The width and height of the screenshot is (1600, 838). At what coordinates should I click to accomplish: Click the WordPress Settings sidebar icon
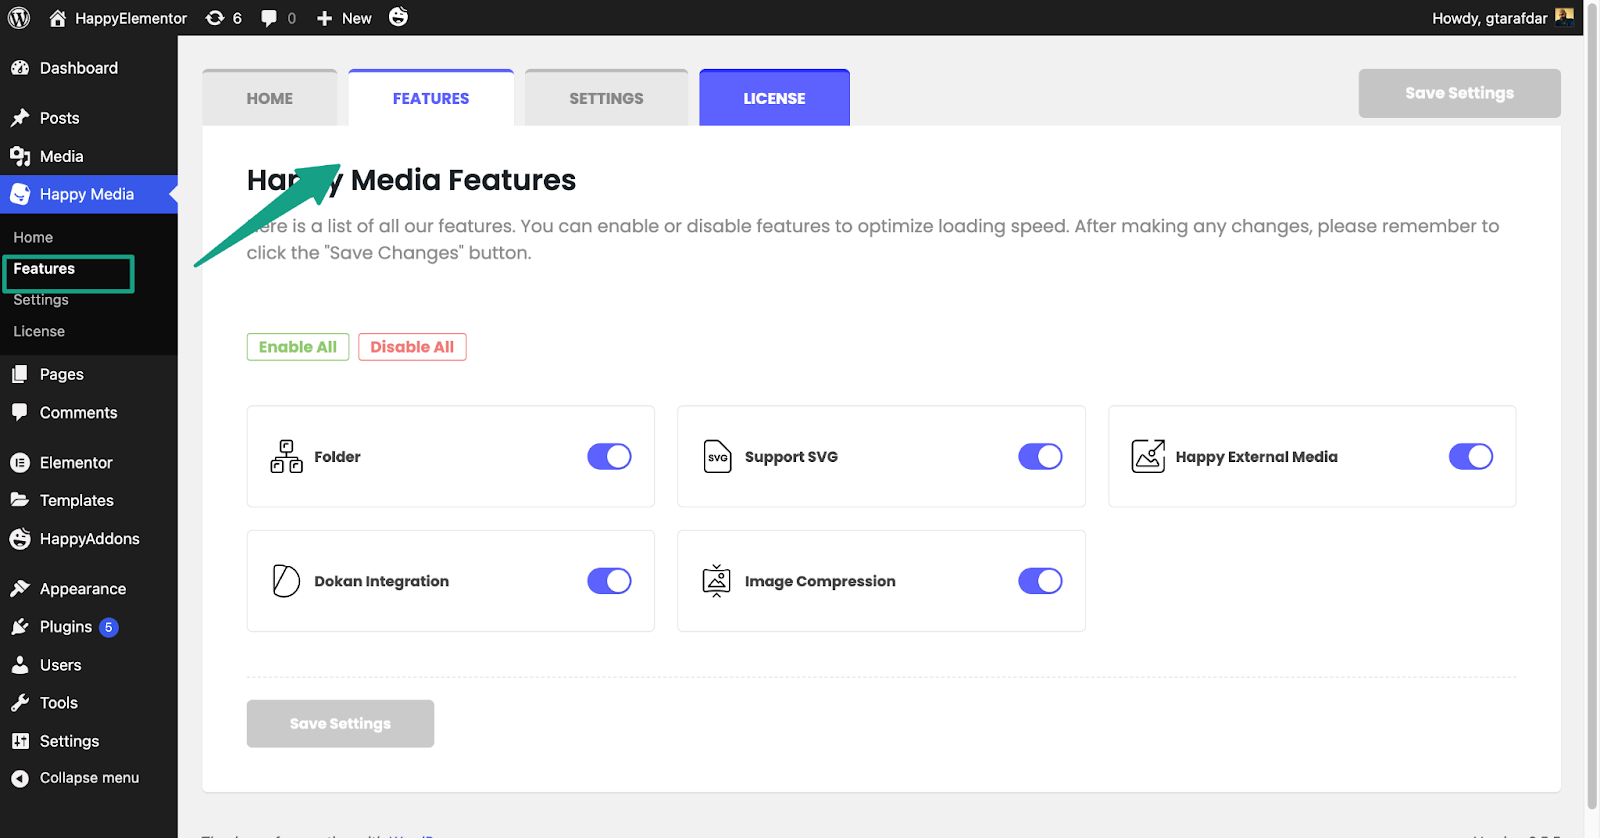coord(20,741)
